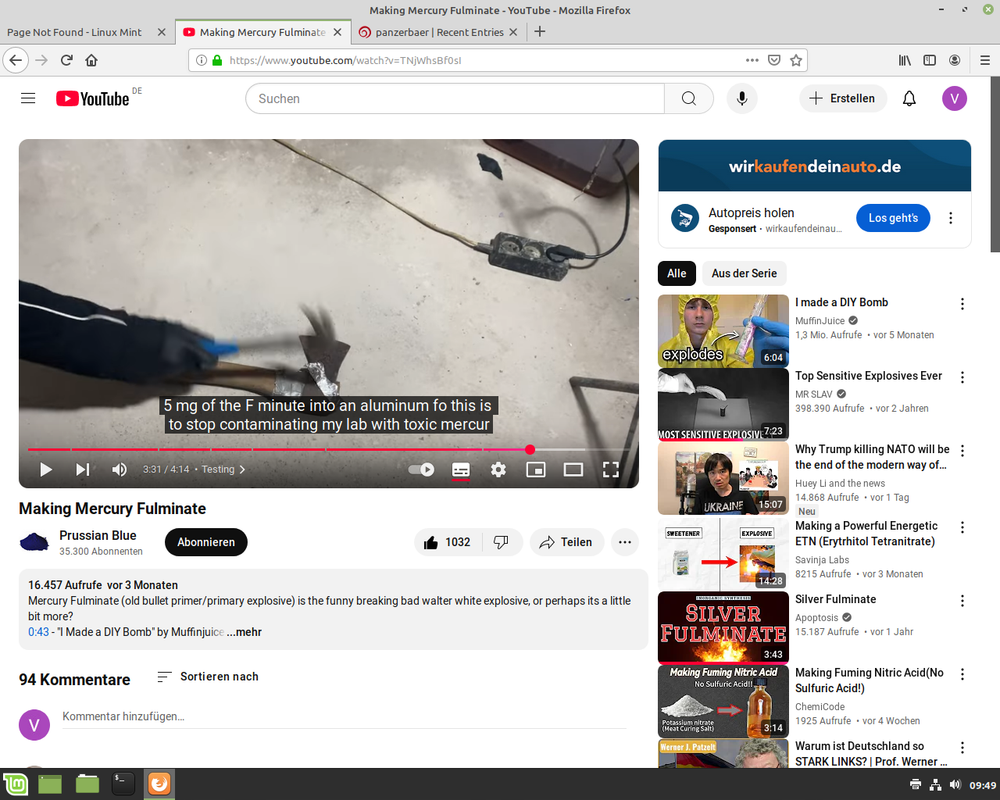Open the Linux Mint start menu

(x=15, y=784)
